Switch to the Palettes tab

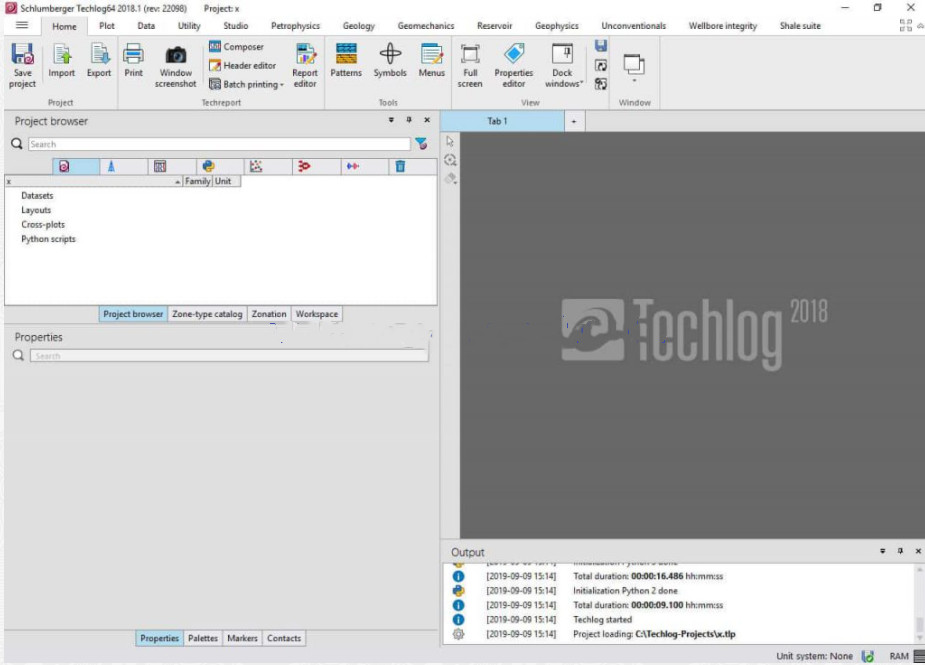point(203,638)
